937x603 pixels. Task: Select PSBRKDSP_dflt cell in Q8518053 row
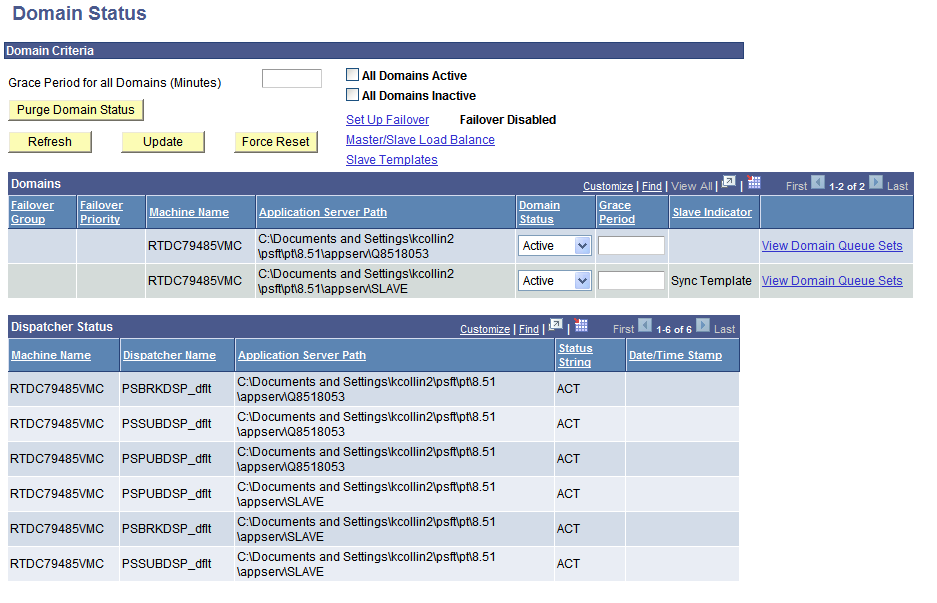pyautogui.click(x=167, y=389)
